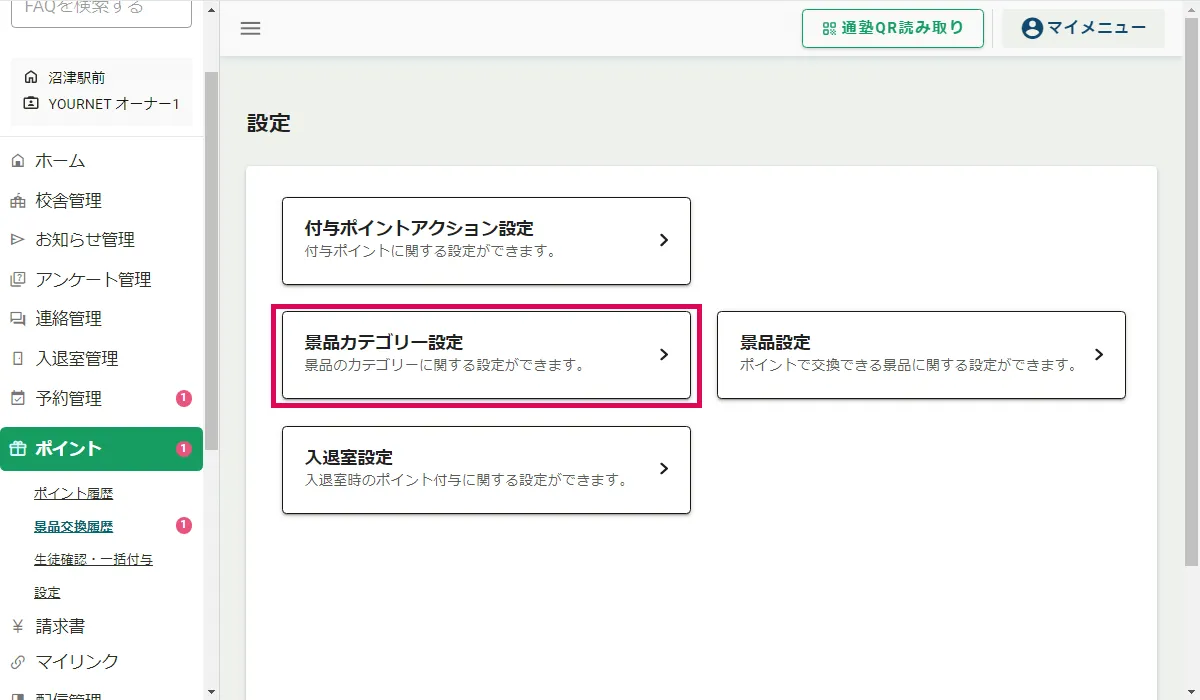Image resolution: width=1200 pixels, height=700 pixels.
Task: Click the building icon beside 校舎管理
Action: (x=17, y=201)
